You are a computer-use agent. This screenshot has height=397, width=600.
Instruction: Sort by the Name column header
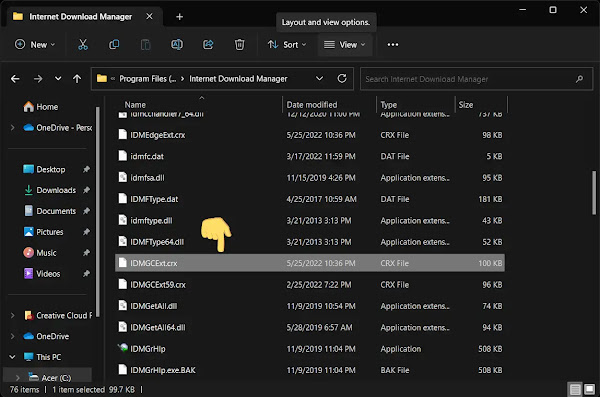point(135,105)
